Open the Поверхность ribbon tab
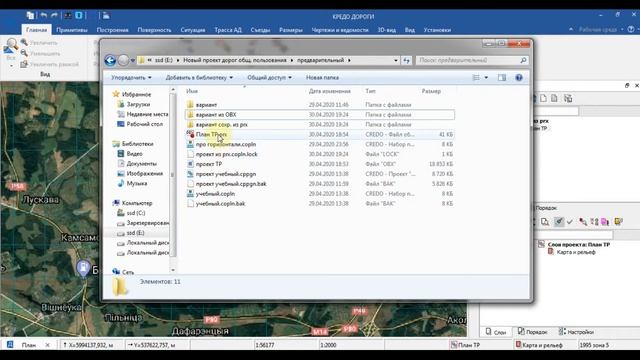 coord(154,30)
